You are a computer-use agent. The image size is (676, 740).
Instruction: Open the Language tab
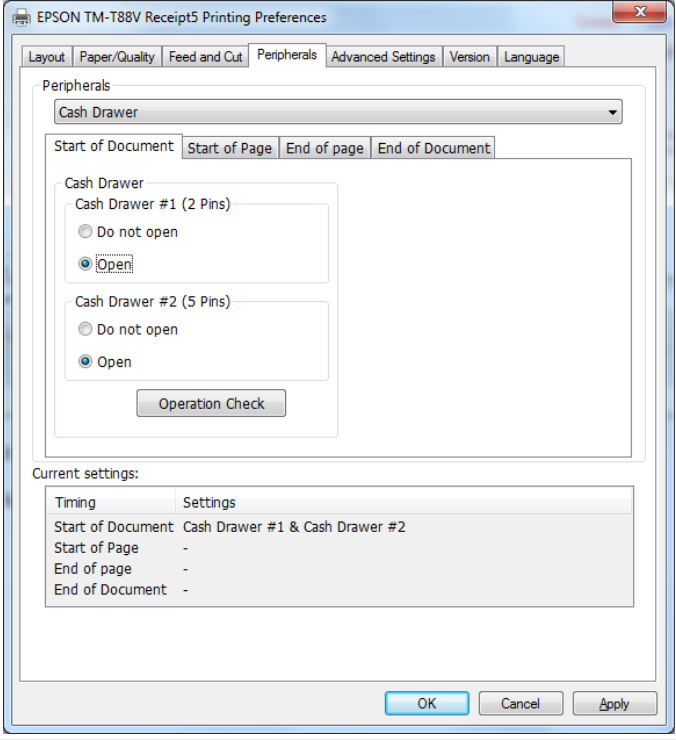point(532,57)
